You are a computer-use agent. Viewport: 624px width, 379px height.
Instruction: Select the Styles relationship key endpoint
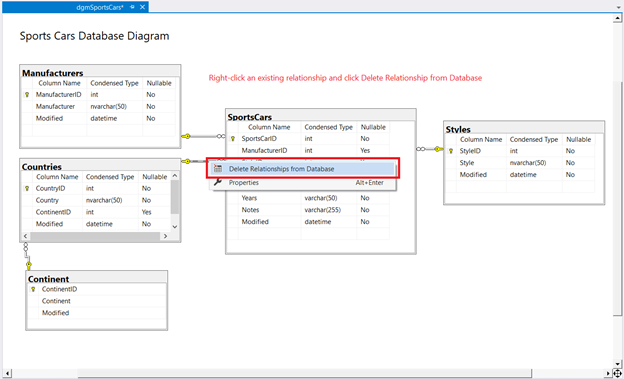coord(438,149)
